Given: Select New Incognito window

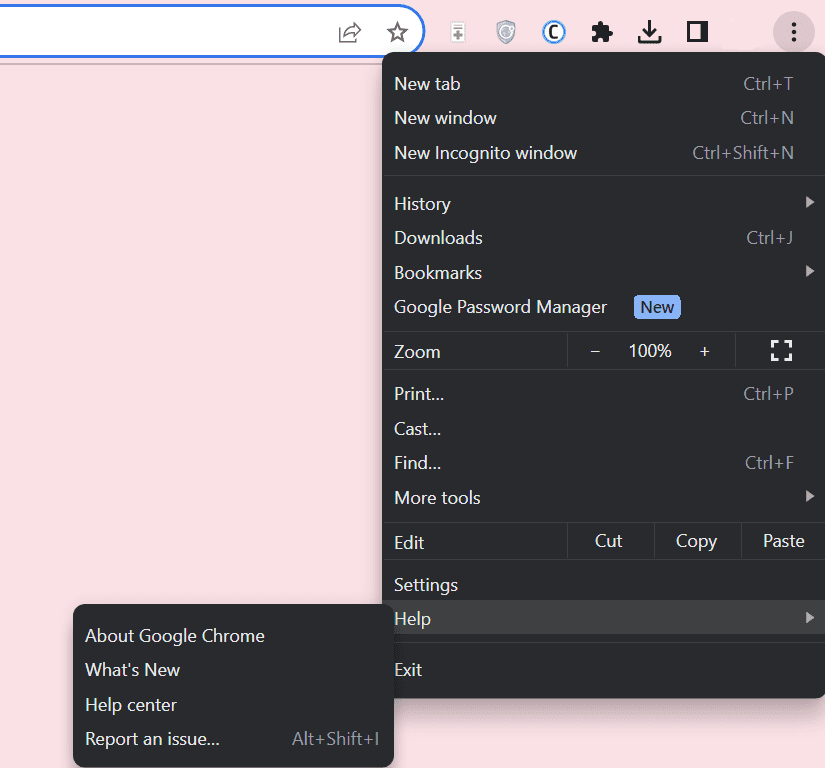Looking at the screenshot, I should (486, 153).
